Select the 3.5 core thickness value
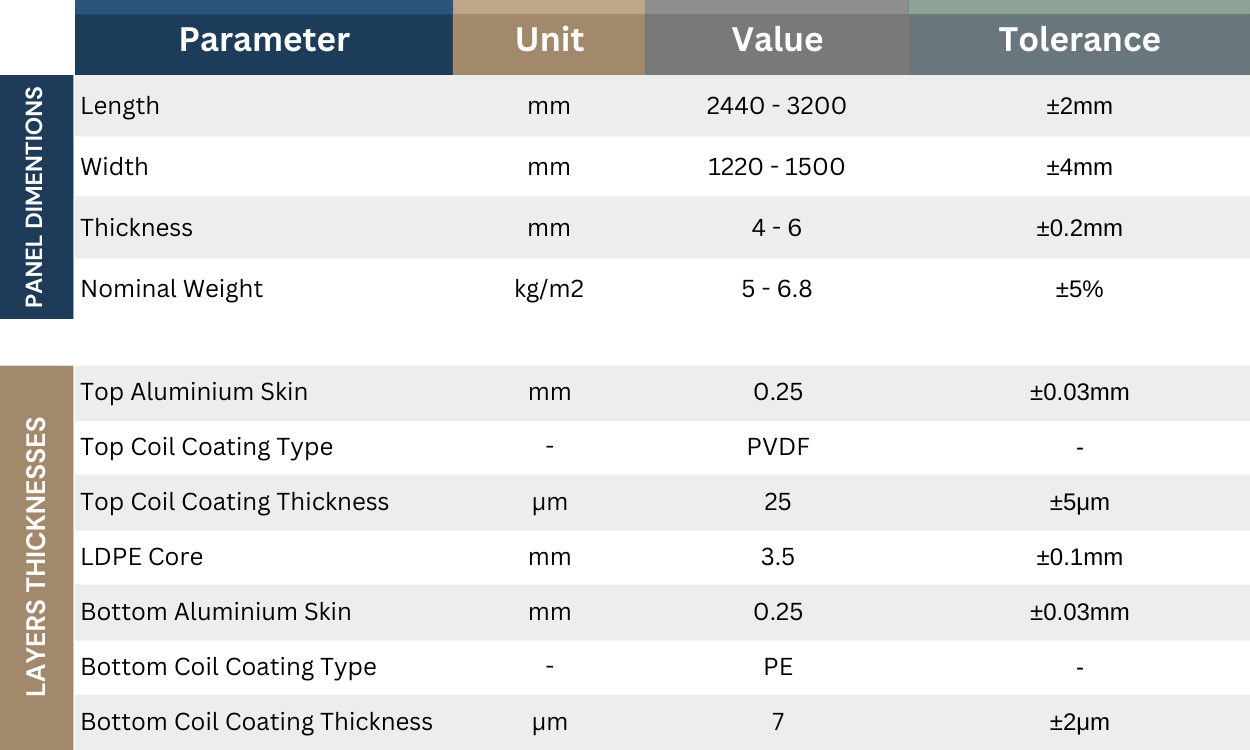The width and height of the screenshot is (1250, 750). [x=777, y=557]
